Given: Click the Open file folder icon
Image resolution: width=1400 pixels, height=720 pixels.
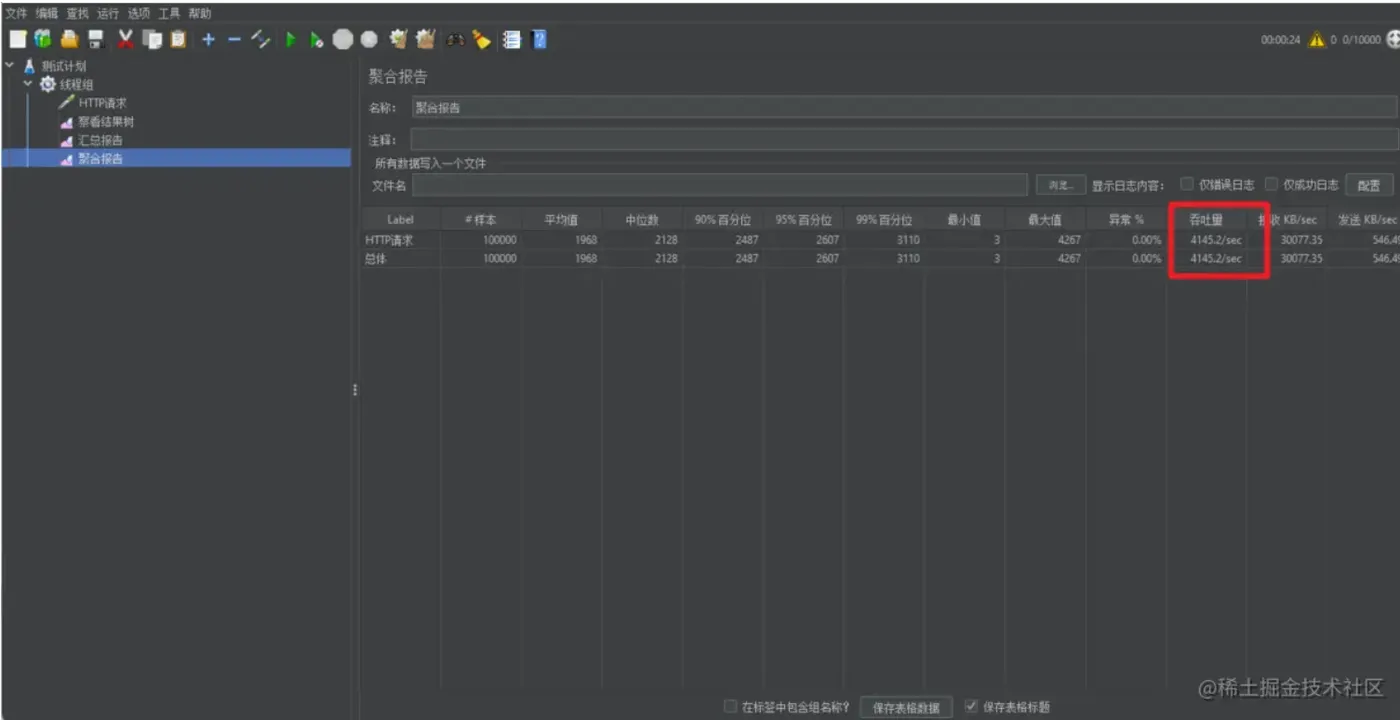Looking at the screenshot, I should [x=69, y=39].
